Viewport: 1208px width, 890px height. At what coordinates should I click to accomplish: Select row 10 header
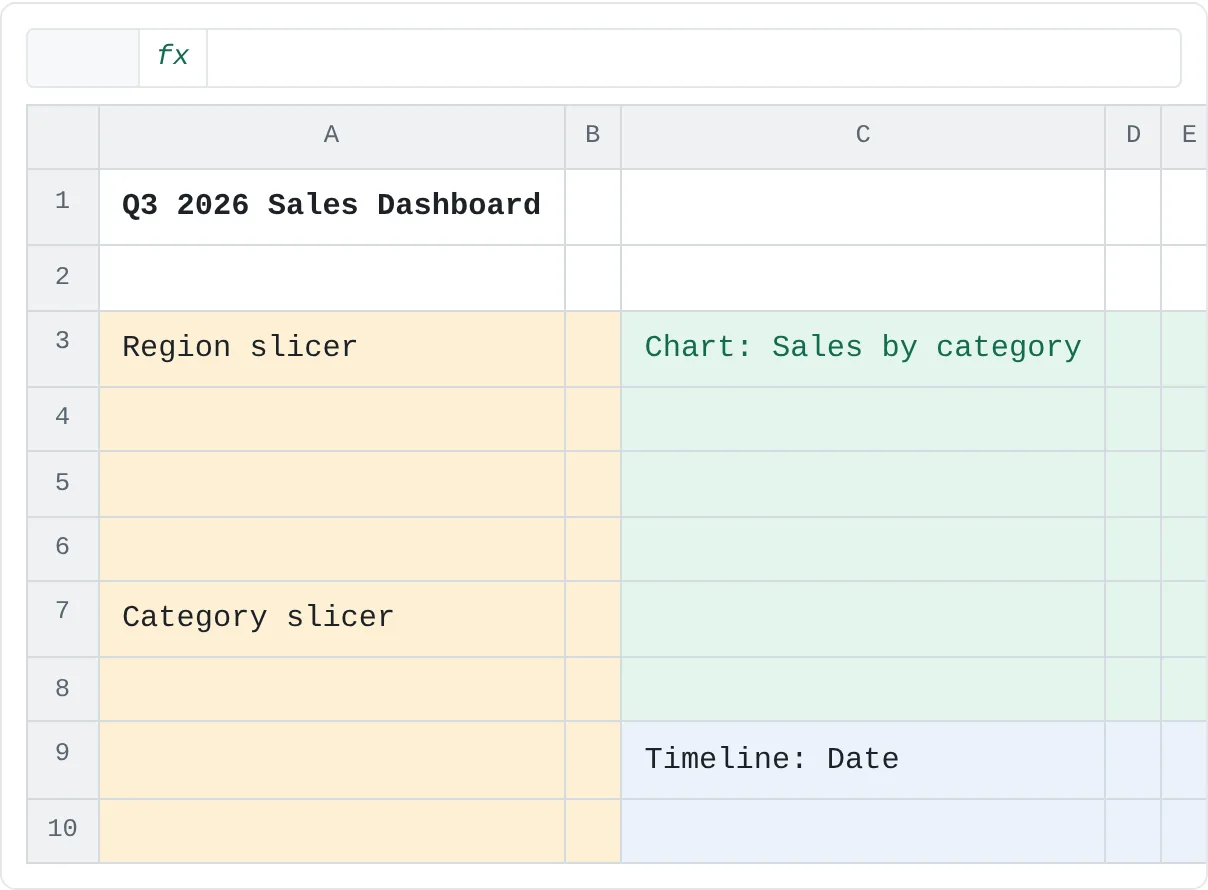pyautogui.click(x=63, y=831)
